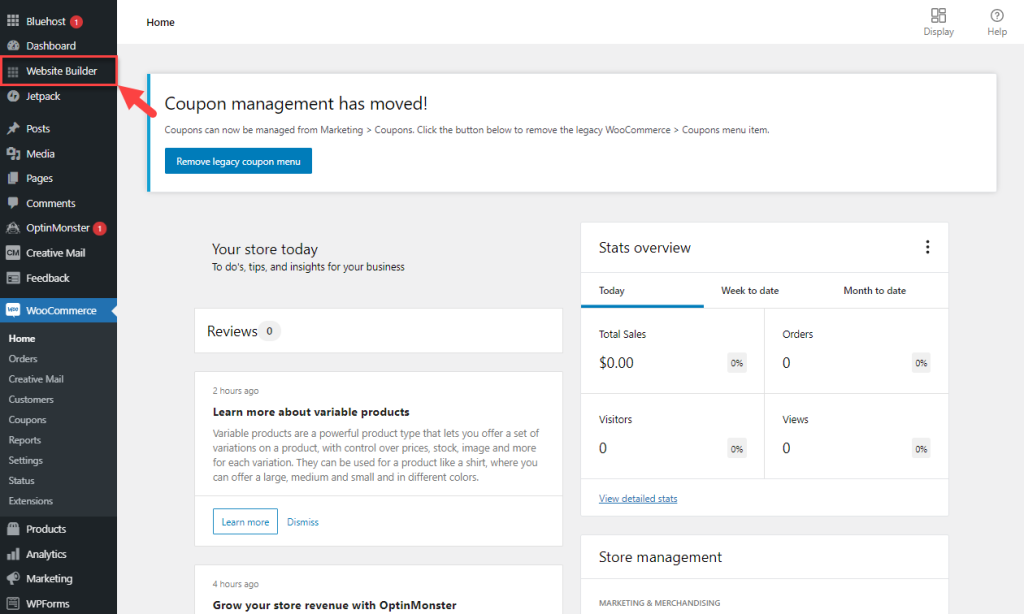
Task: Click the Comments bubble icon
Action: (x=13, y=203)
